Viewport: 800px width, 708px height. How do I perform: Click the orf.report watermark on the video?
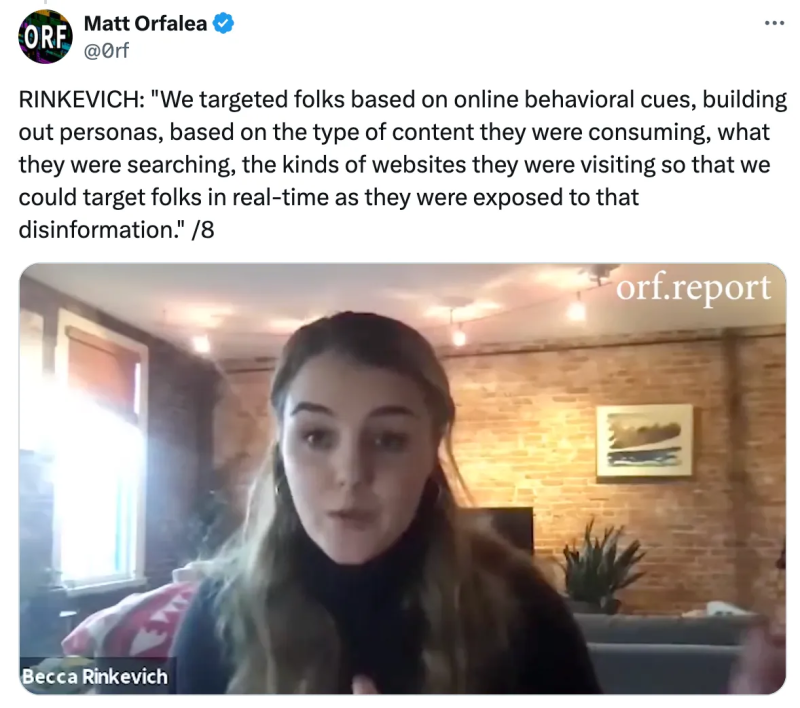pos(693,288)
